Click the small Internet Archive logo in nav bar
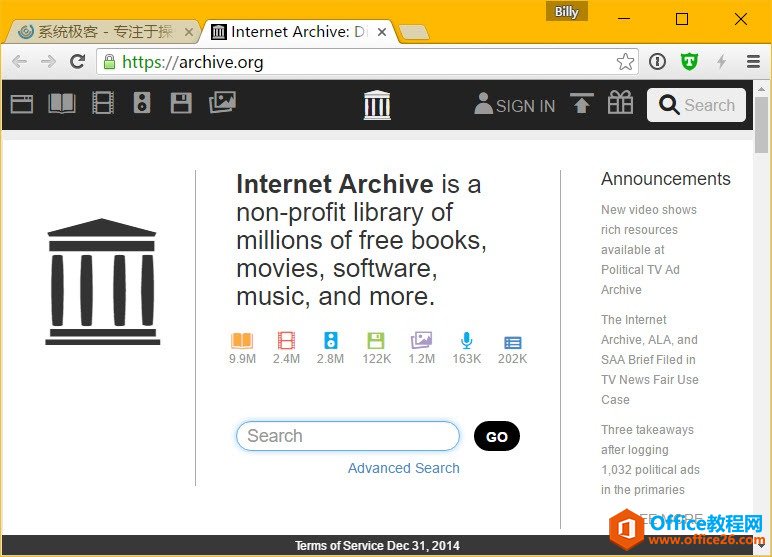 (x=377, y=105)
